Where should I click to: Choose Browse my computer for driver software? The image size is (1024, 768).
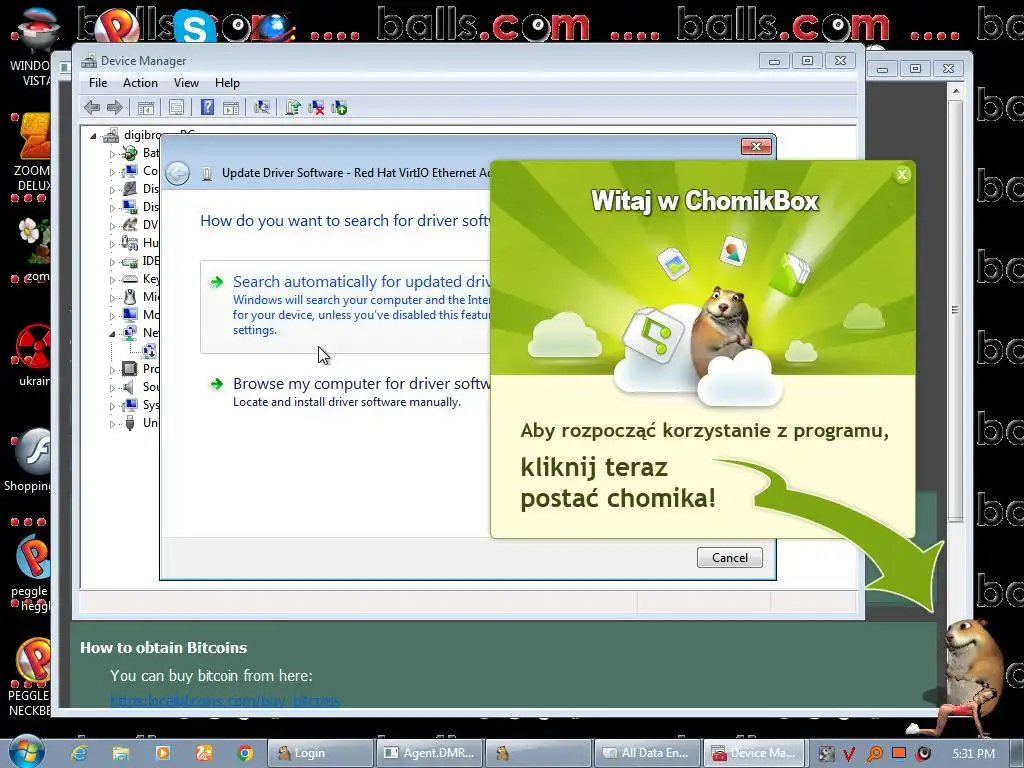(345, 391)
